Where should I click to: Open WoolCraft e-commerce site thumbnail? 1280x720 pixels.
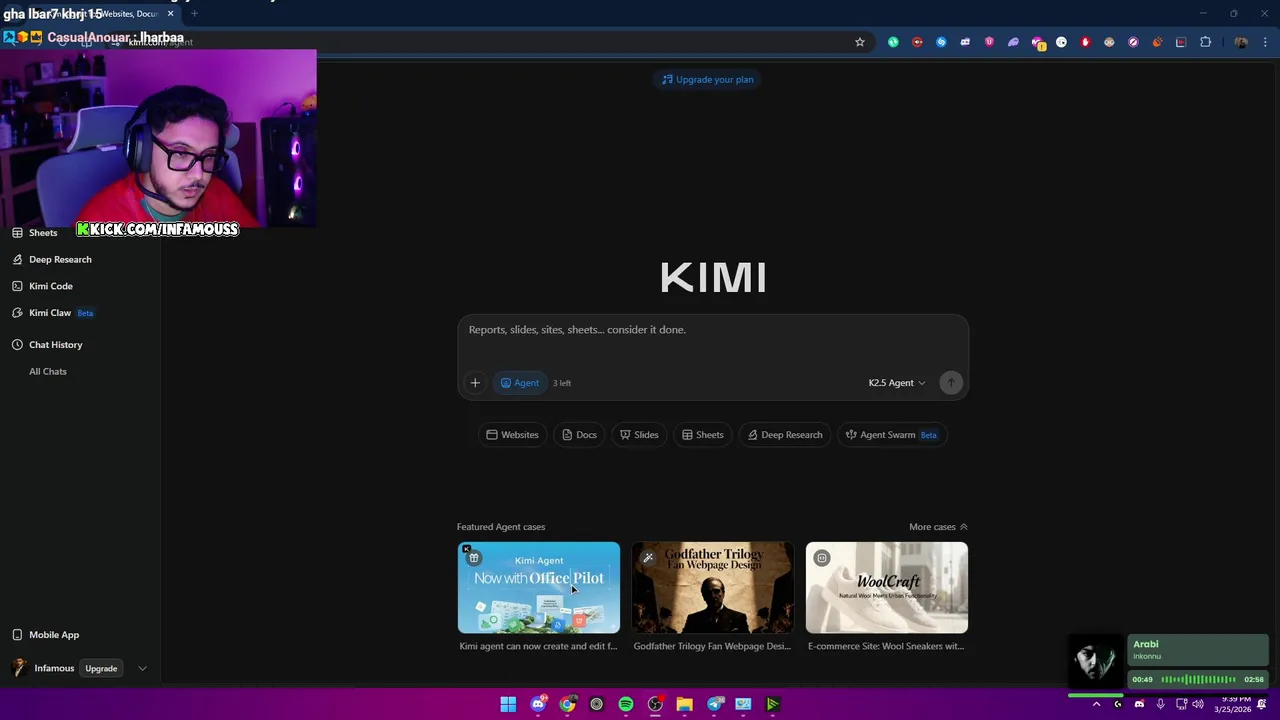click(x=887, y=588)
